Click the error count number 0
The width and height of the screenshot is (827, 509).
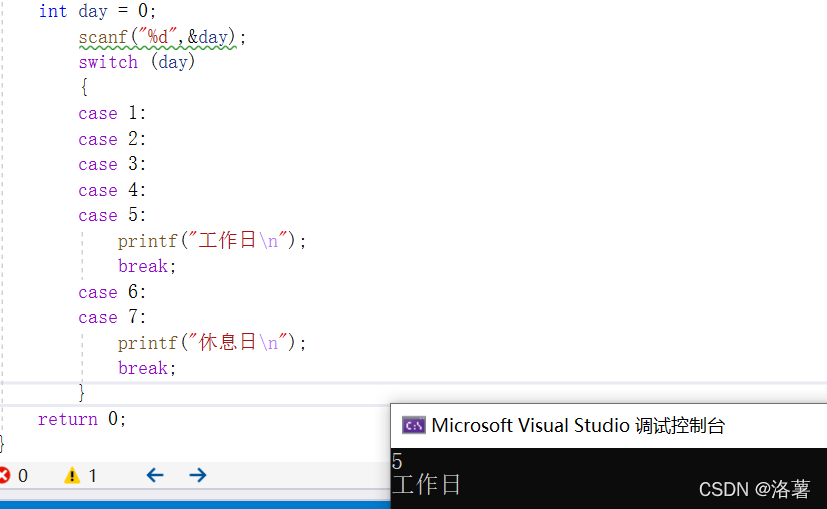pos(23,476)
